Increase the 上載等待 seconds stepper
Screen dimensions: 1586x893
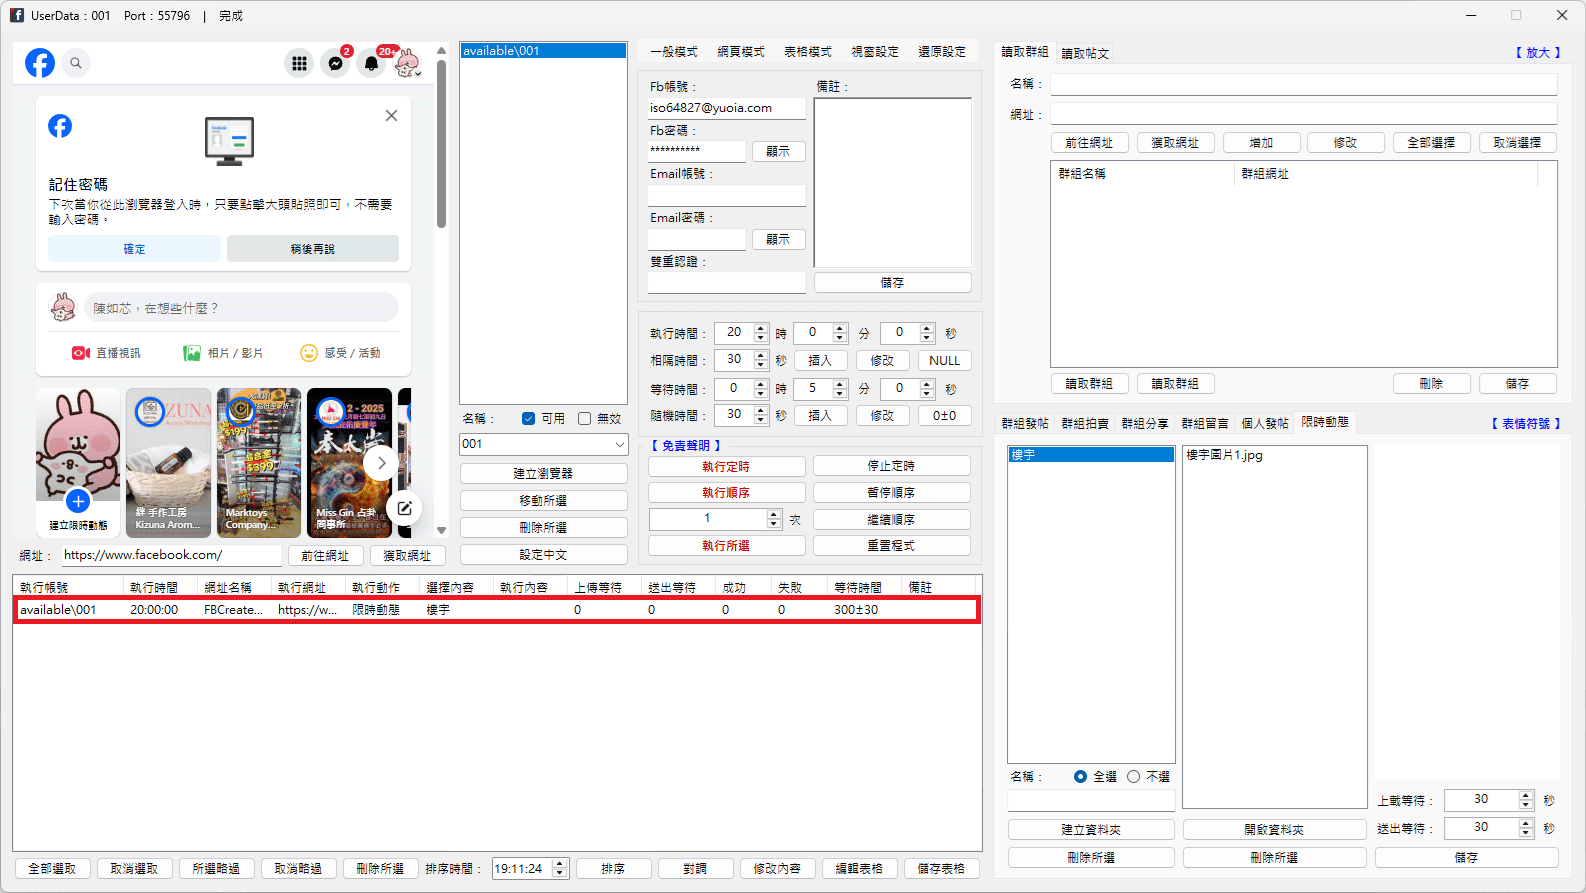(x=1526, y=795)
